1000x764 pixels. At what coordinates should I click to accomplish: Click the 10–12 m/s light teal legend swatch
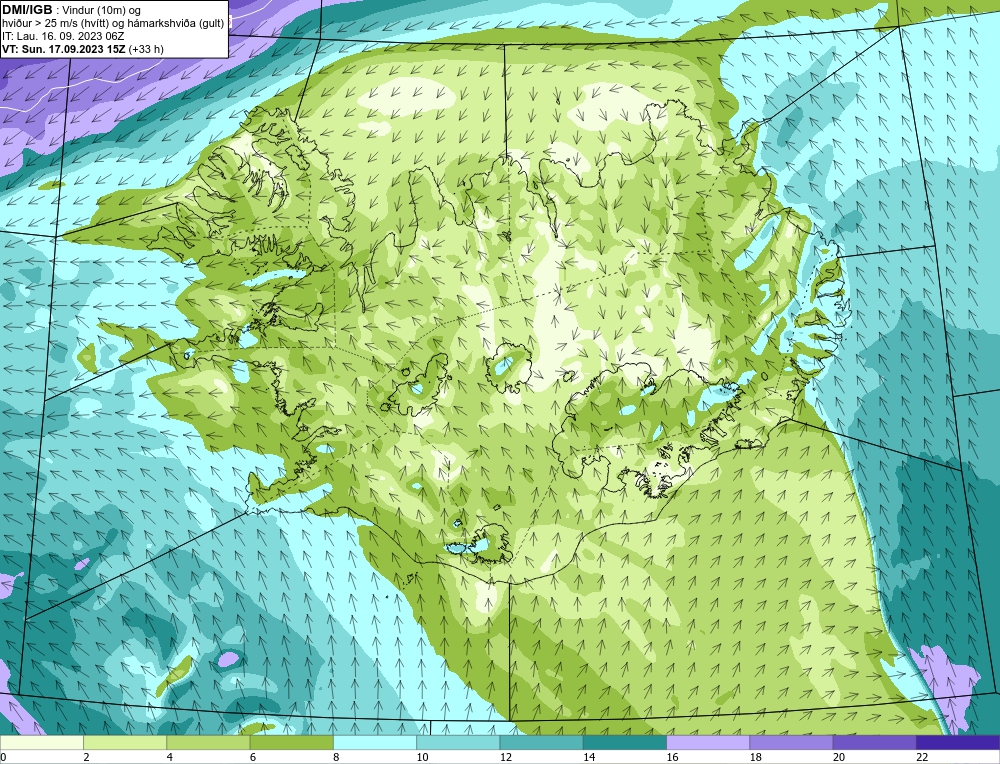(x=458, y=743)
